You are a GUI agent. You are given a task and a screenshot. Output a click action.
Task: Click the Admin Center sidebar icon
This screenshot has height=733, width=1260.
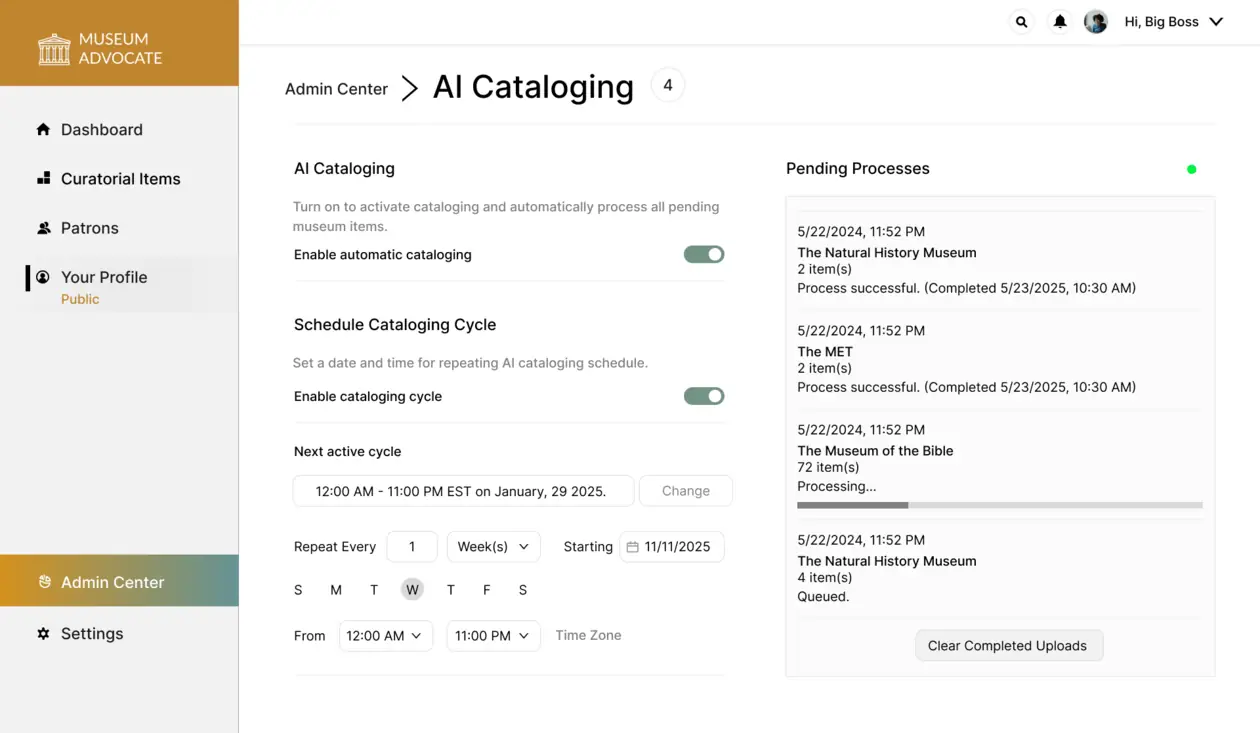pyautogui.click(x=44, y=581)
